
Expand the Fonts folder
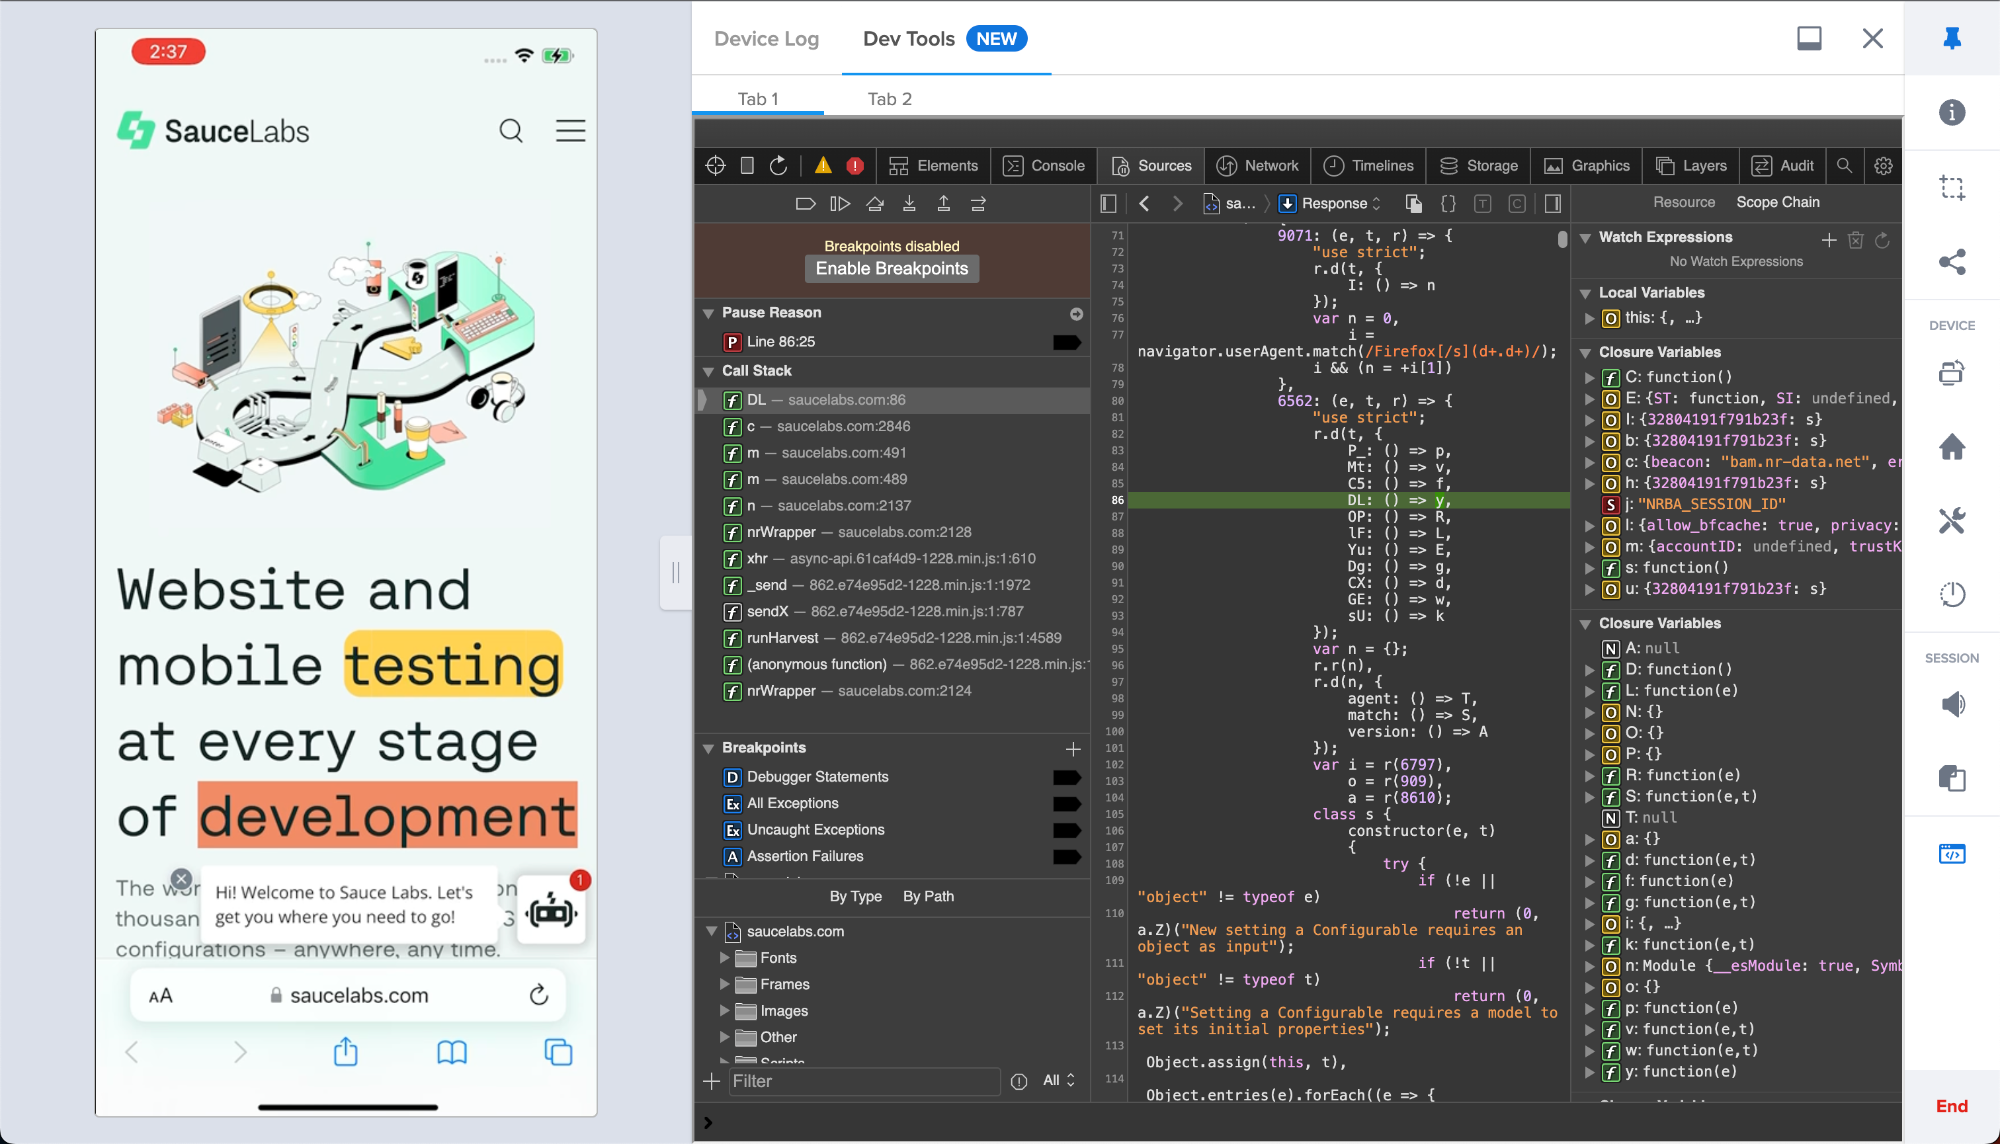[725, 958]
